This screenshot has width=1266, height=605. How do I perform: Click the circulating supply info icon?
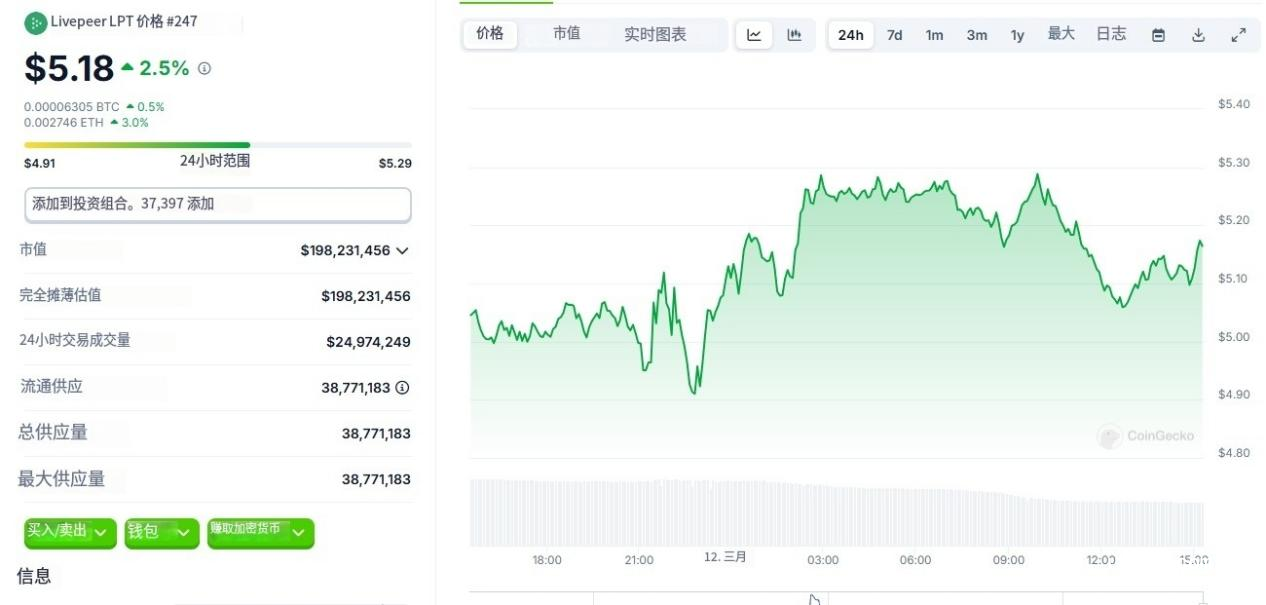pos(402,388)
